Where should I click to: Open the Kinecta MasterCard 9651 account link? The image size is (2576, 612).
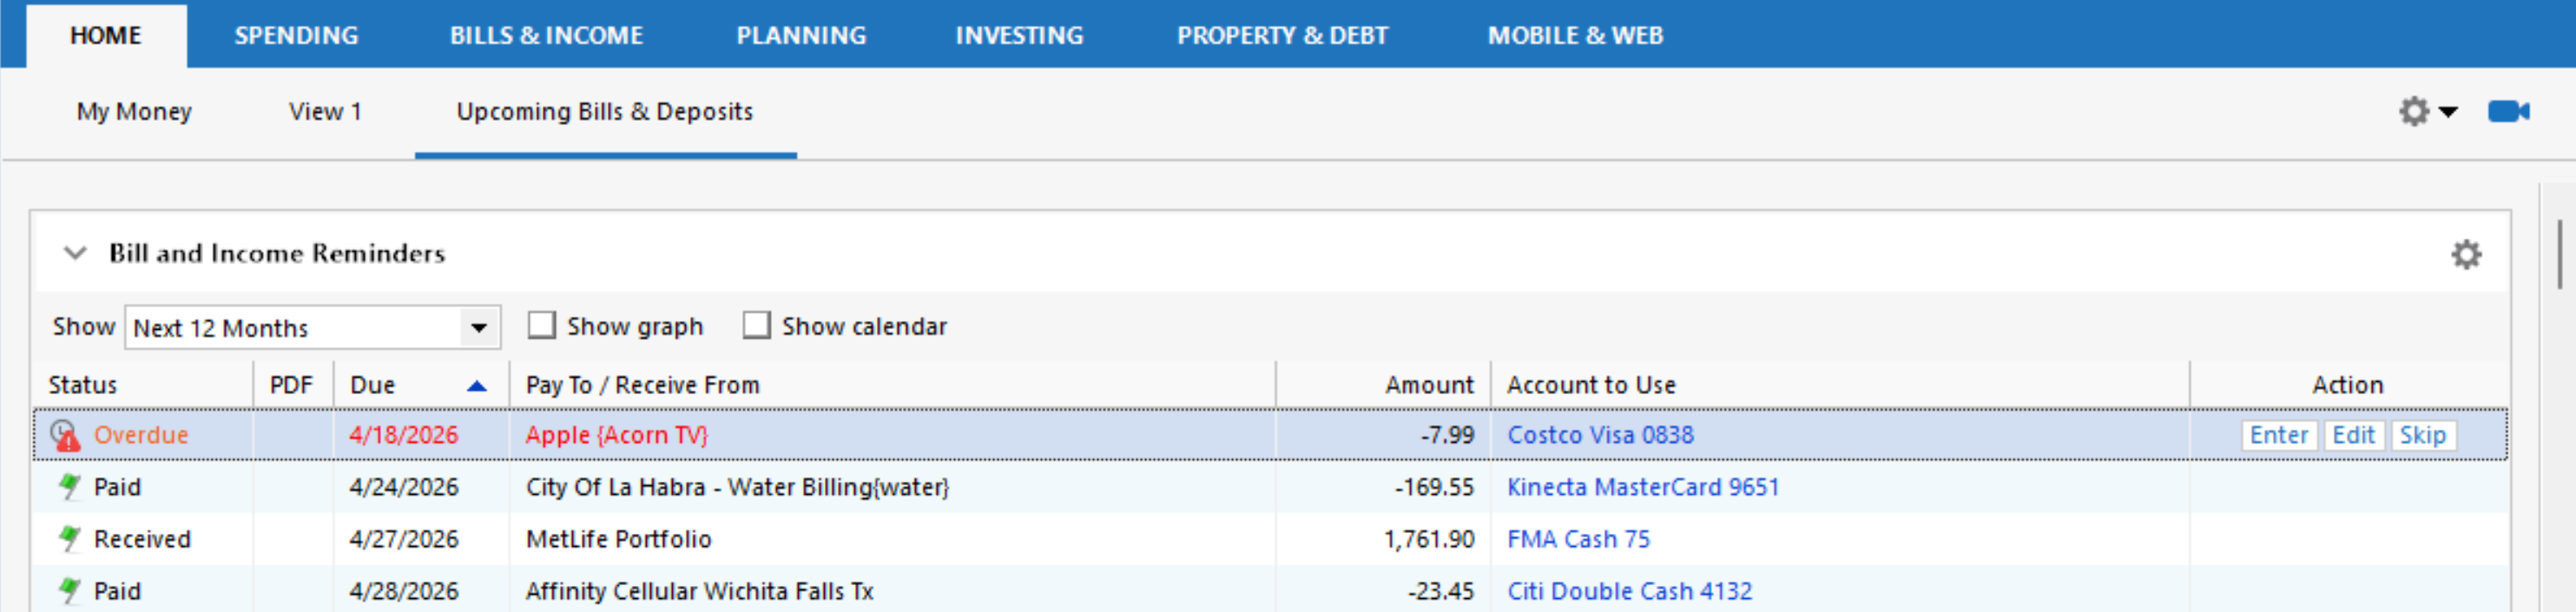1643,487
